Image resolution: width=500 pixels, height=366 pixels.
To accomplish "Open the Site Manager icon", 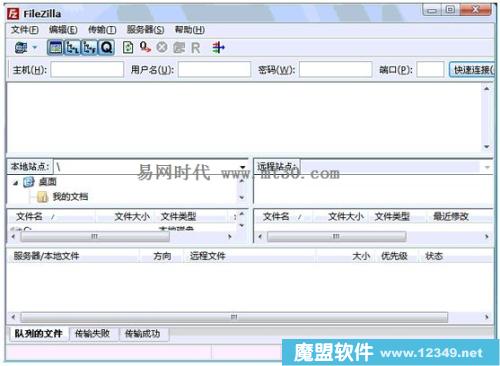I will (x=21, y=48).
